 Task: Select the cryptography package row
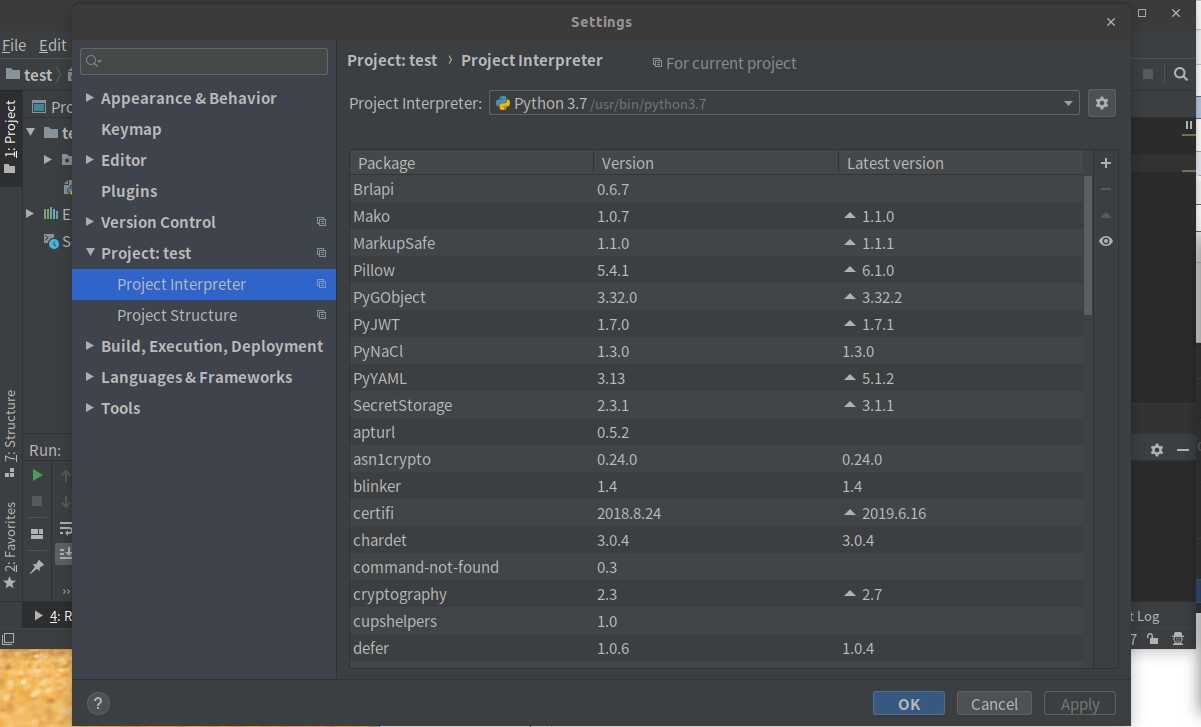click(716, 594)
